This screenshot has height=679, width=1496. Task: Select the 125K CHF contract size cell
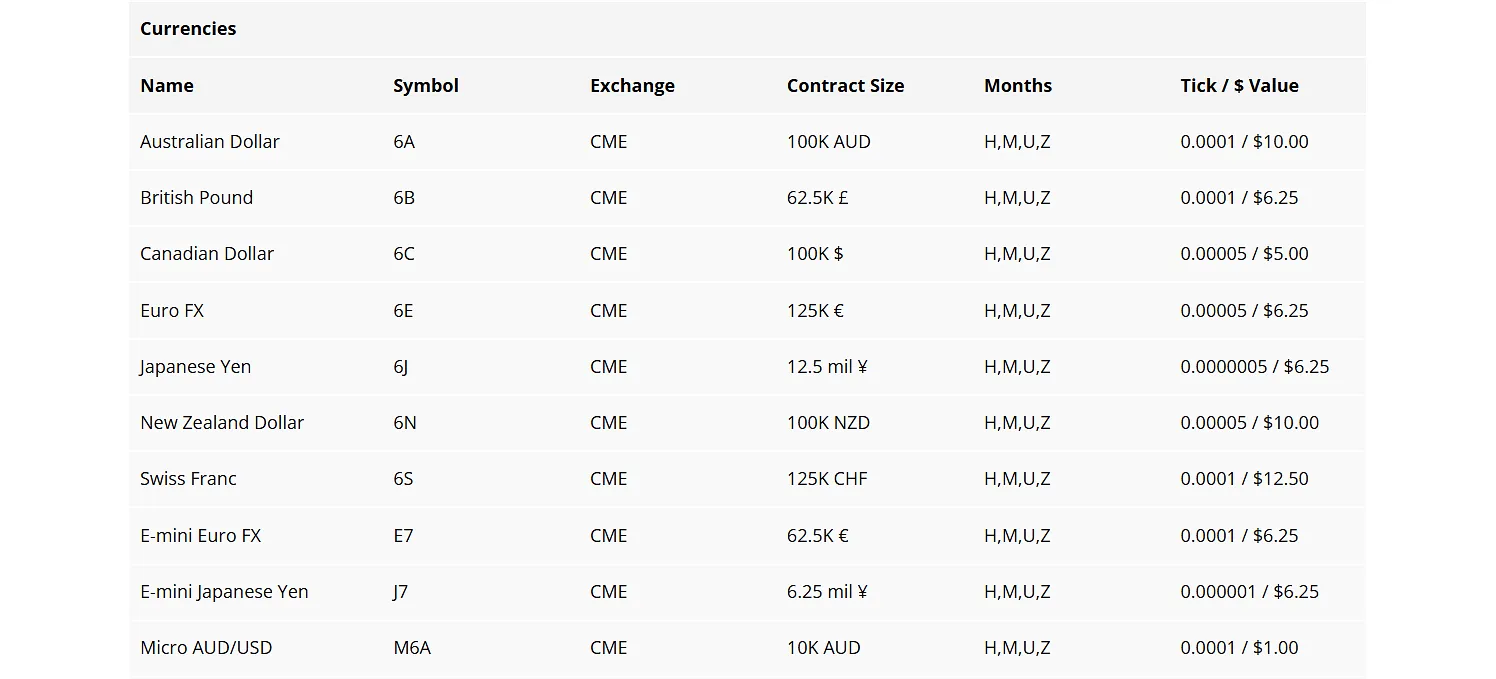point(827,479)
